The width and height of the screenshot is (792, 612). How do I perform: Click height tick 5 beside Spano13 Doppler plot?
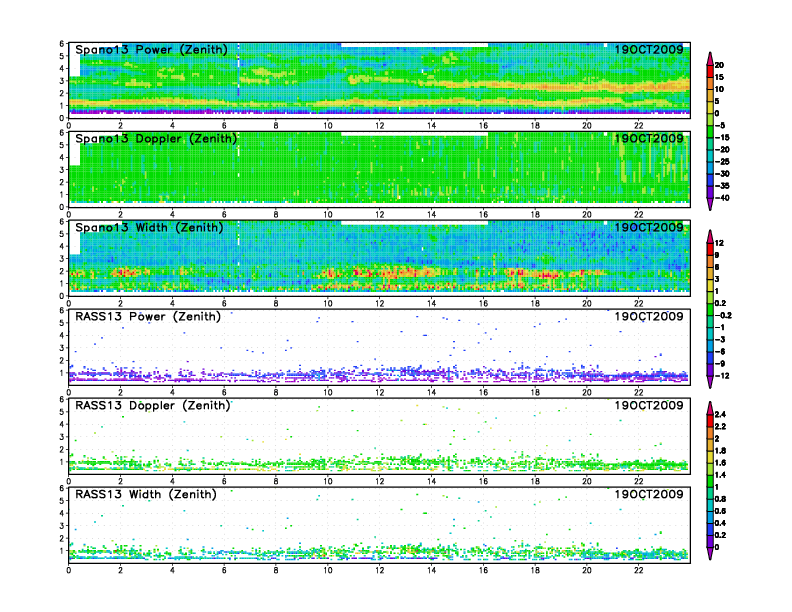pos(62,145)
